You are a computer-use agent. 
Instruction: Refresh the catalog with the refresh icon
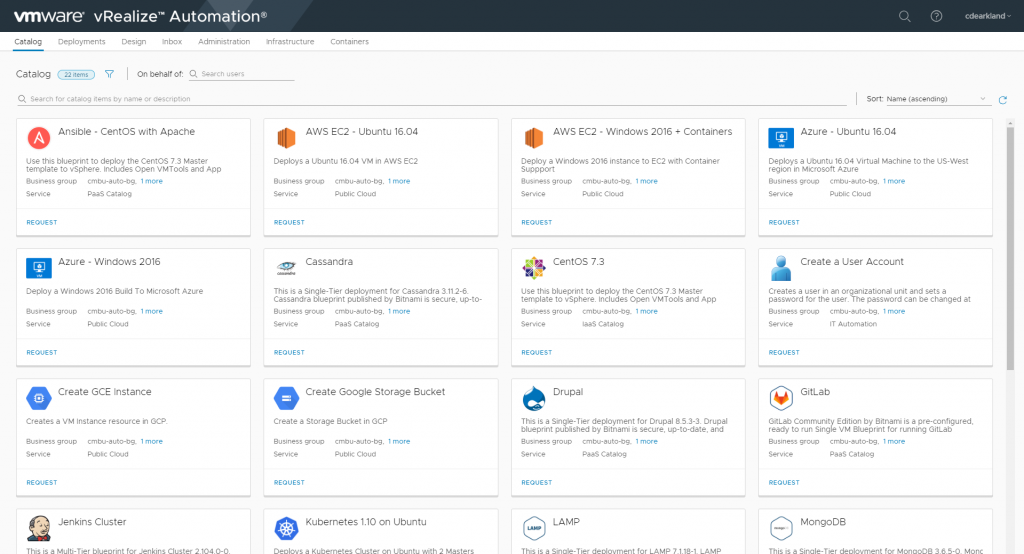[1003, 100]
